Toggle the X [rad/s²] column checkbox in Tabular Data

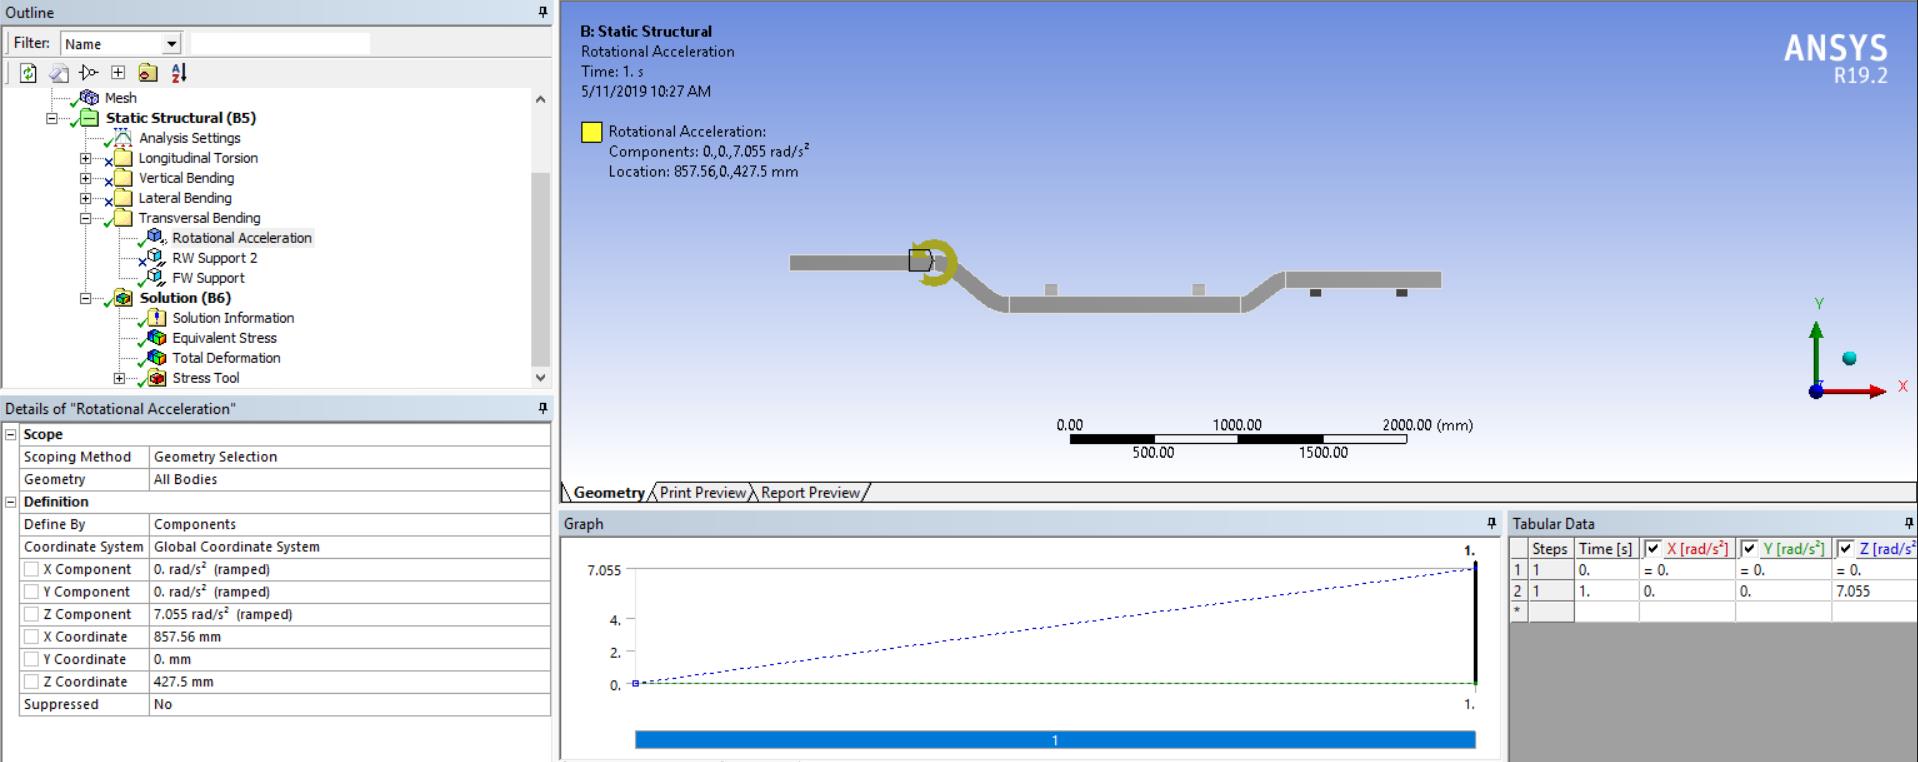[x=1653, y=549]
